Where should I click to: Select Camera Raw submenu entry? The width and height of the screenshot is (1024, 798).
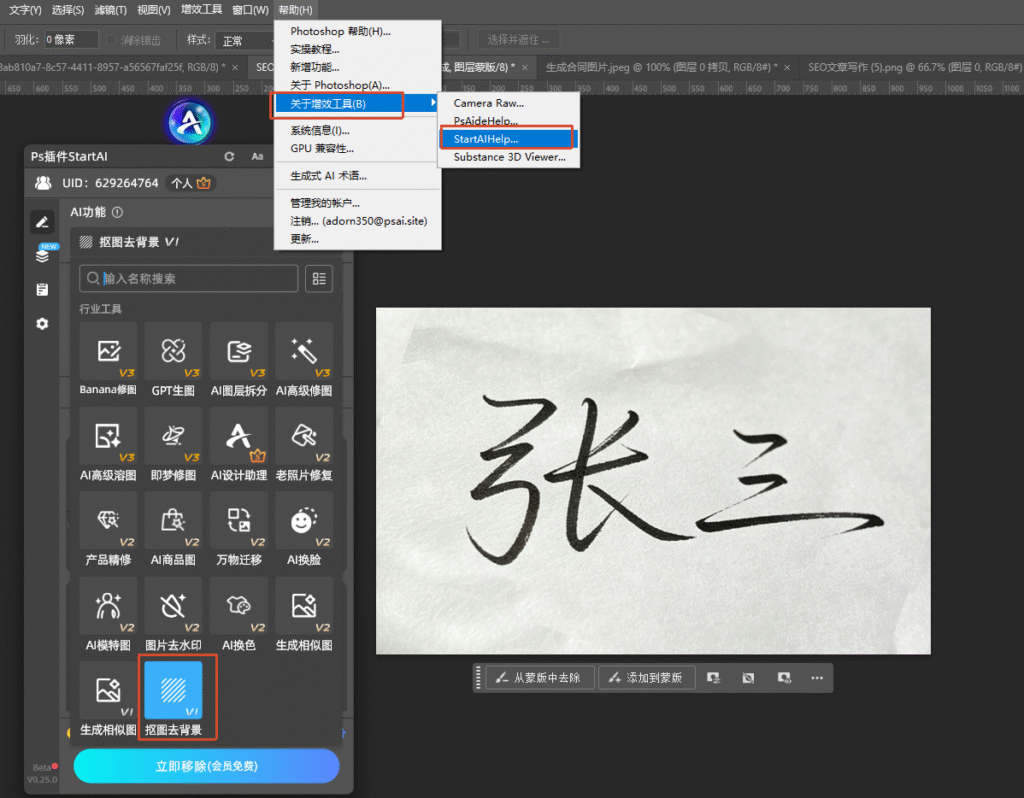tap(509, 103)
